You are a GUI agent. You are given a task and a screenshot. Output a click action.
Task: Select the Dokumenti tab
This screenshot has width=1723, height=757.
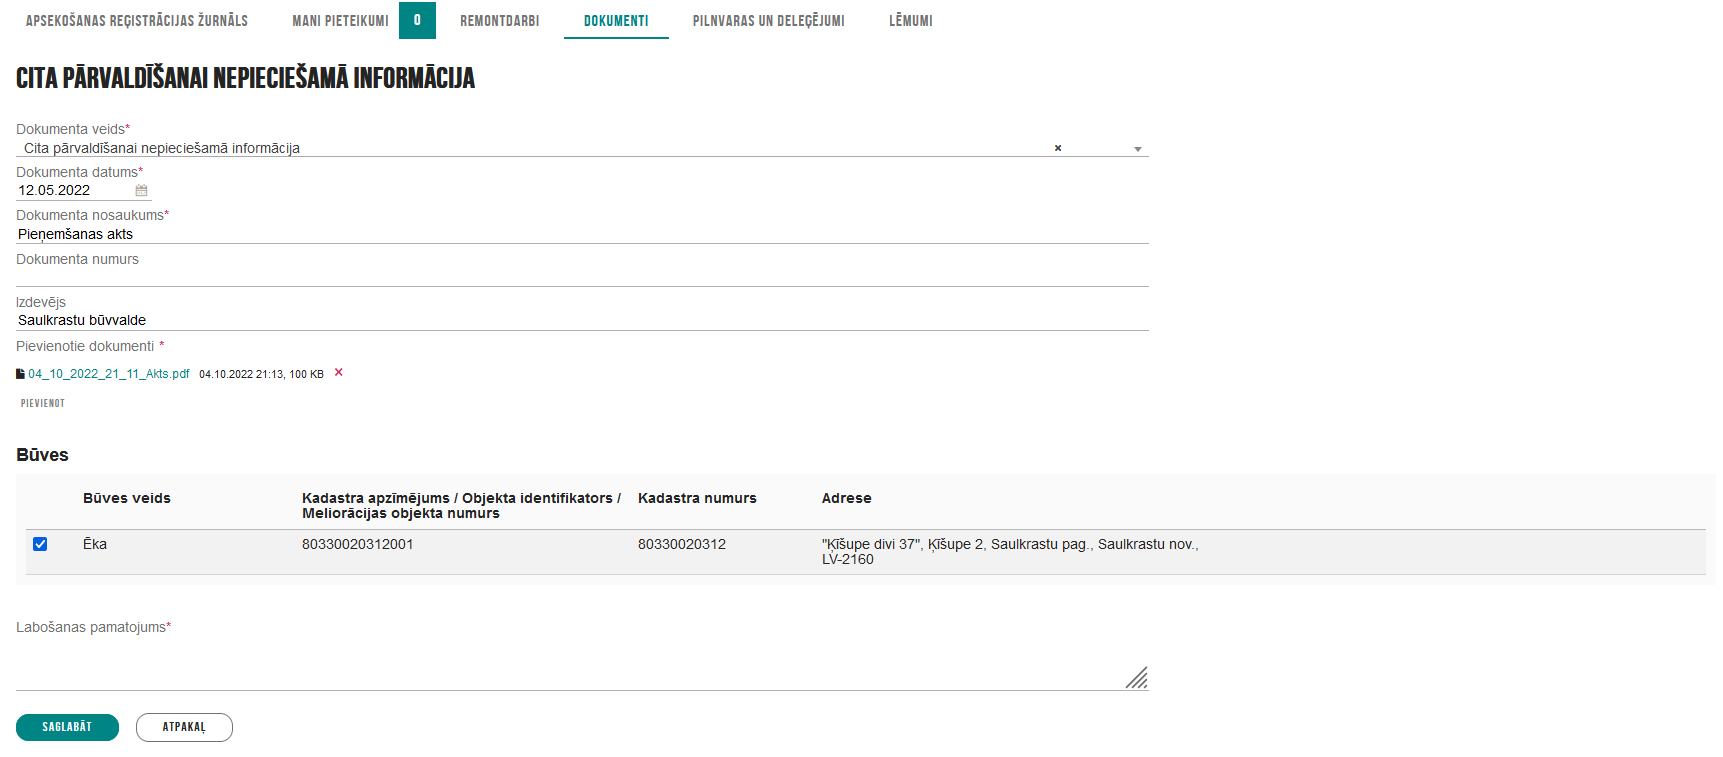tap(616, 21)
